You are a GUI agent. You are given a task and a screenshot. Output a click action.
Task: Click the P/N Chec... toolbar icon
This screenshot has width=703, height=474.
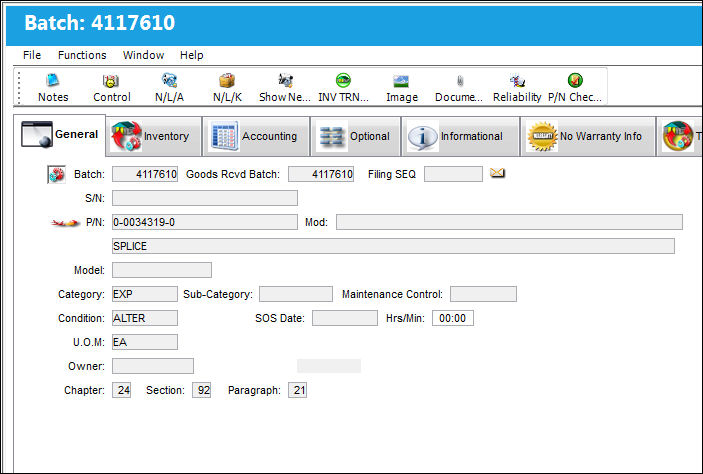(x=575, y=87)
